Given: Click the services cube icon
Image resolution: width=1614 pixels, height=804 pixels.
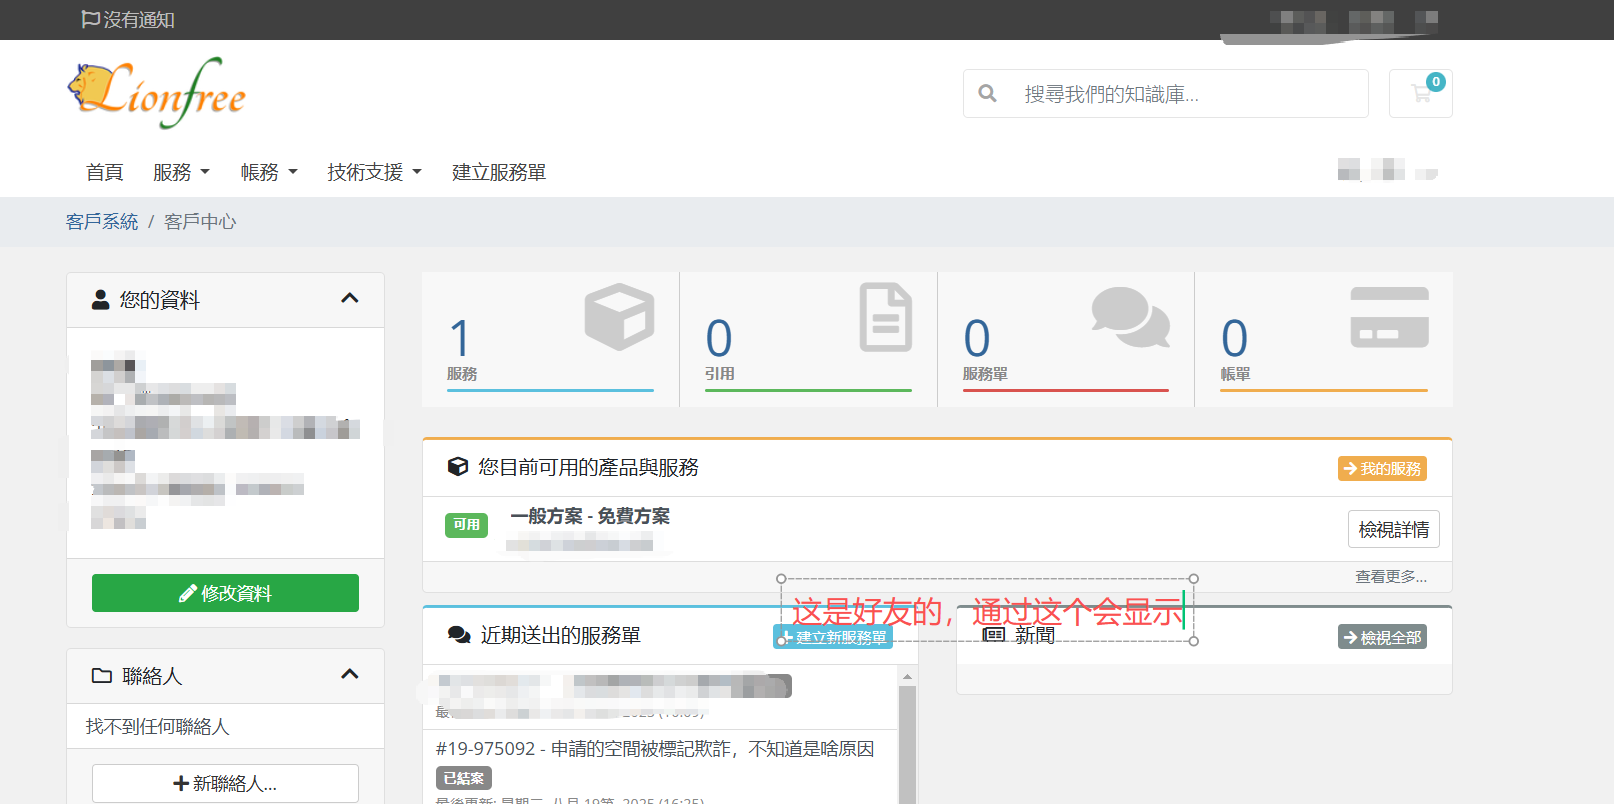Looking at the screenshot, I should tap(619, 317).
